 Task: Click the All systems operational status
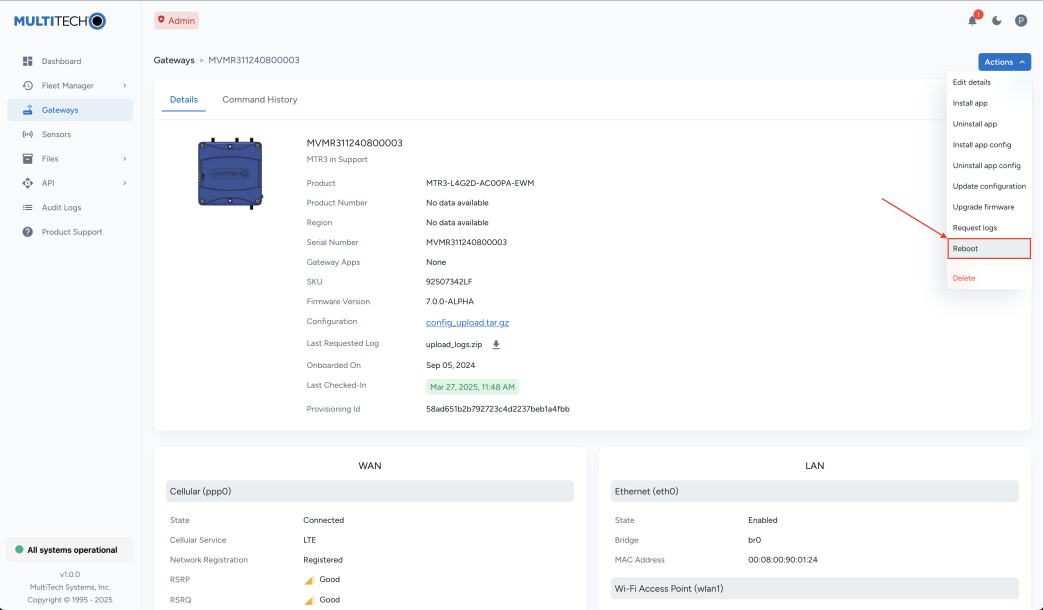(x=70, y=549)
